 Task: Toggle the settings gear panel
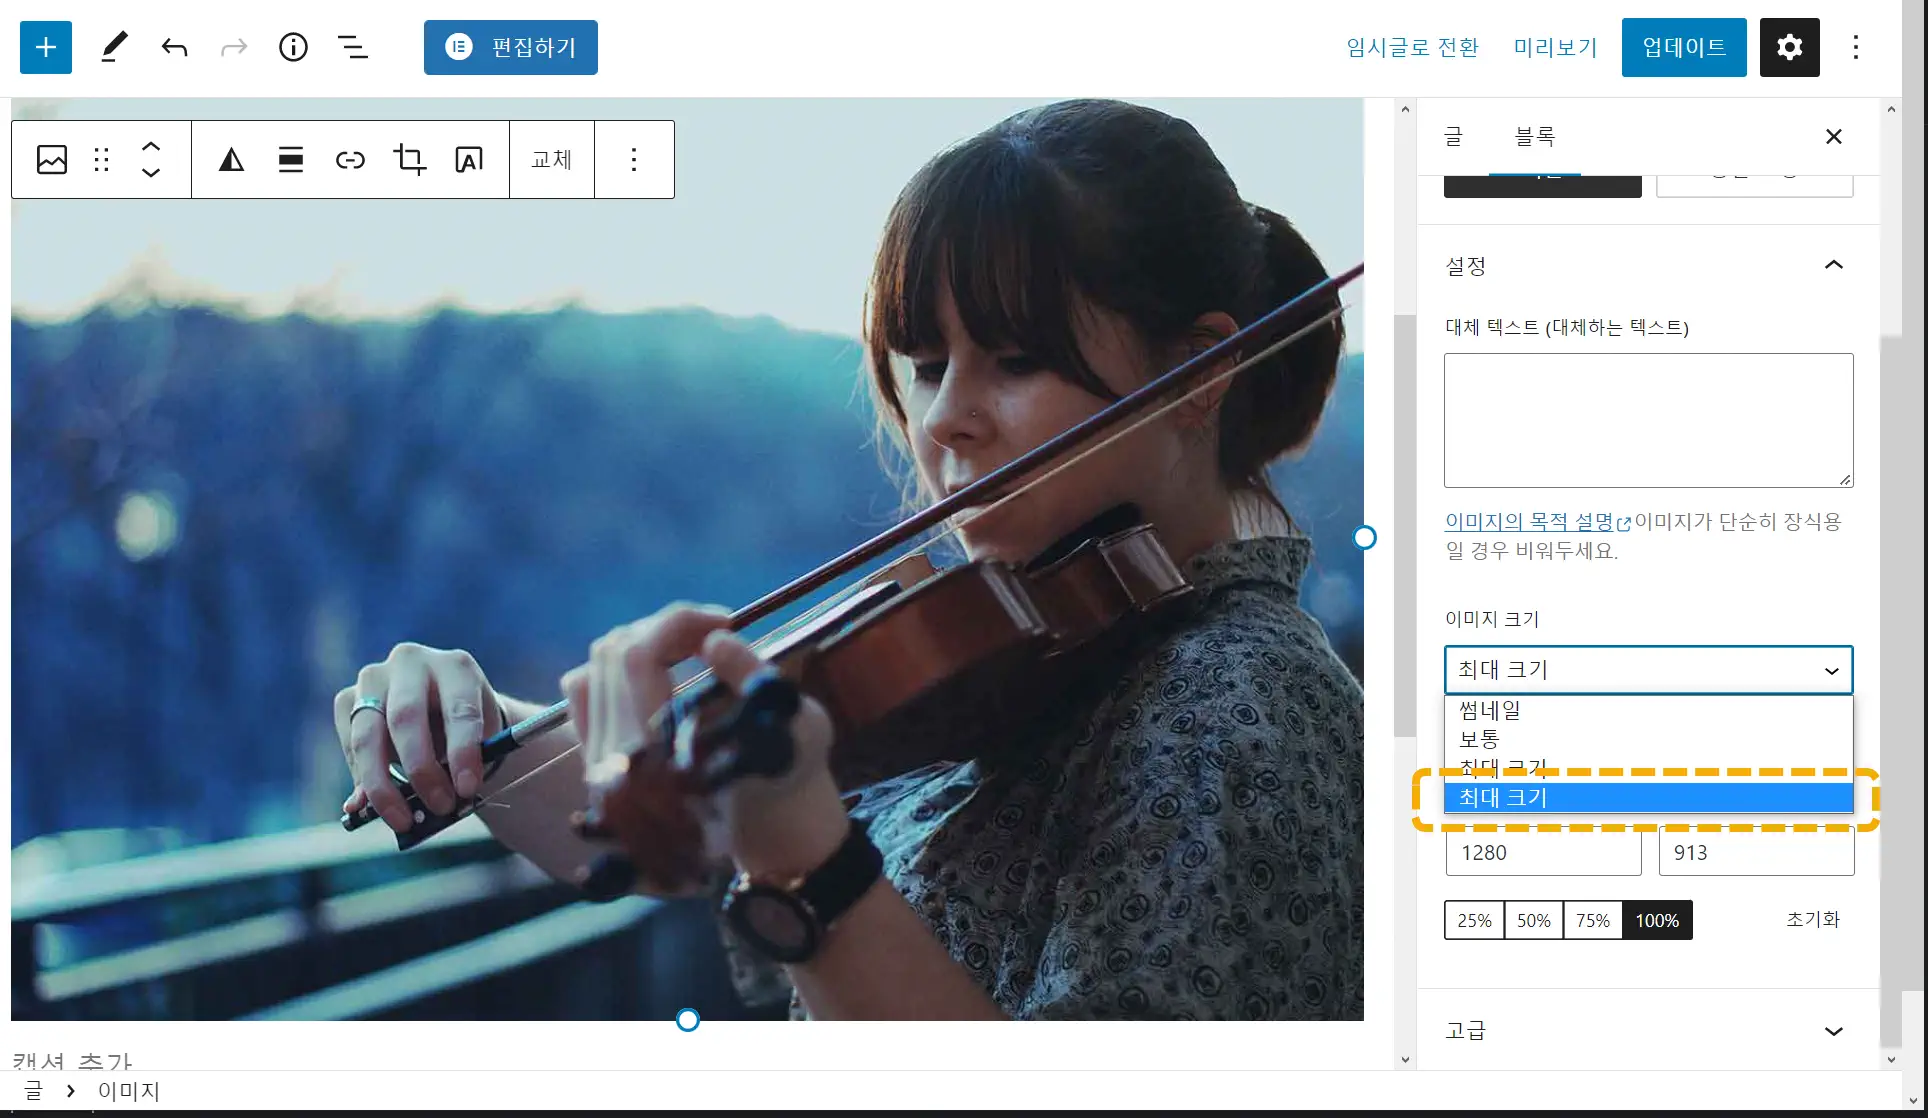pos(1789,47)
